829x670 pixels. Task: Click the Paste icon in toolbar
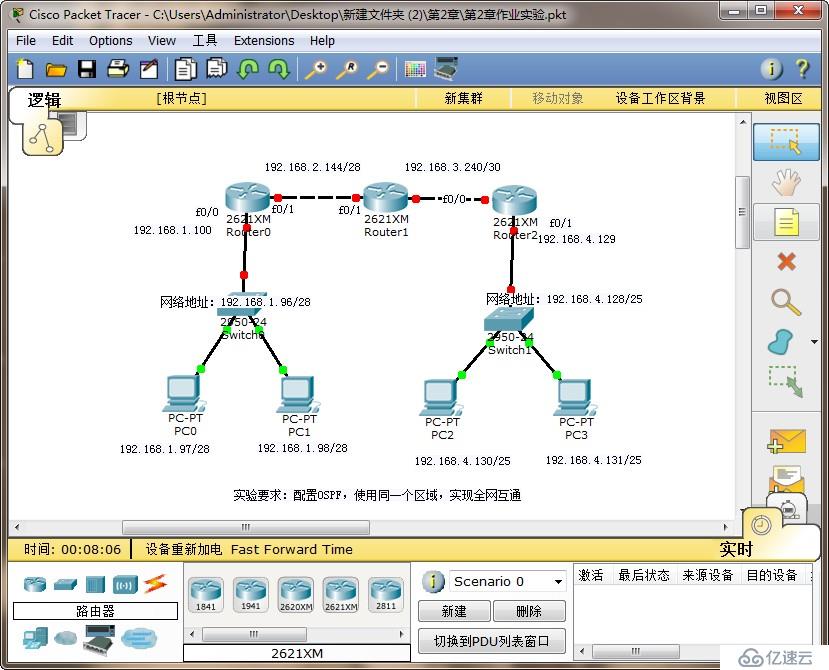click(217, 68)
